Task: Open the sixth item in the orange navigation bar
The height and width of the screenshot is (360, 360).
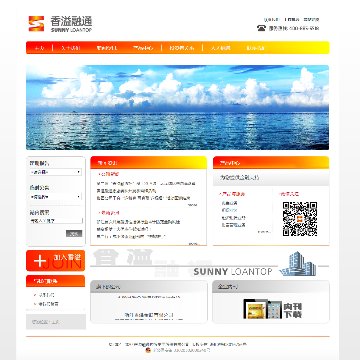Action: pos(220,48)
